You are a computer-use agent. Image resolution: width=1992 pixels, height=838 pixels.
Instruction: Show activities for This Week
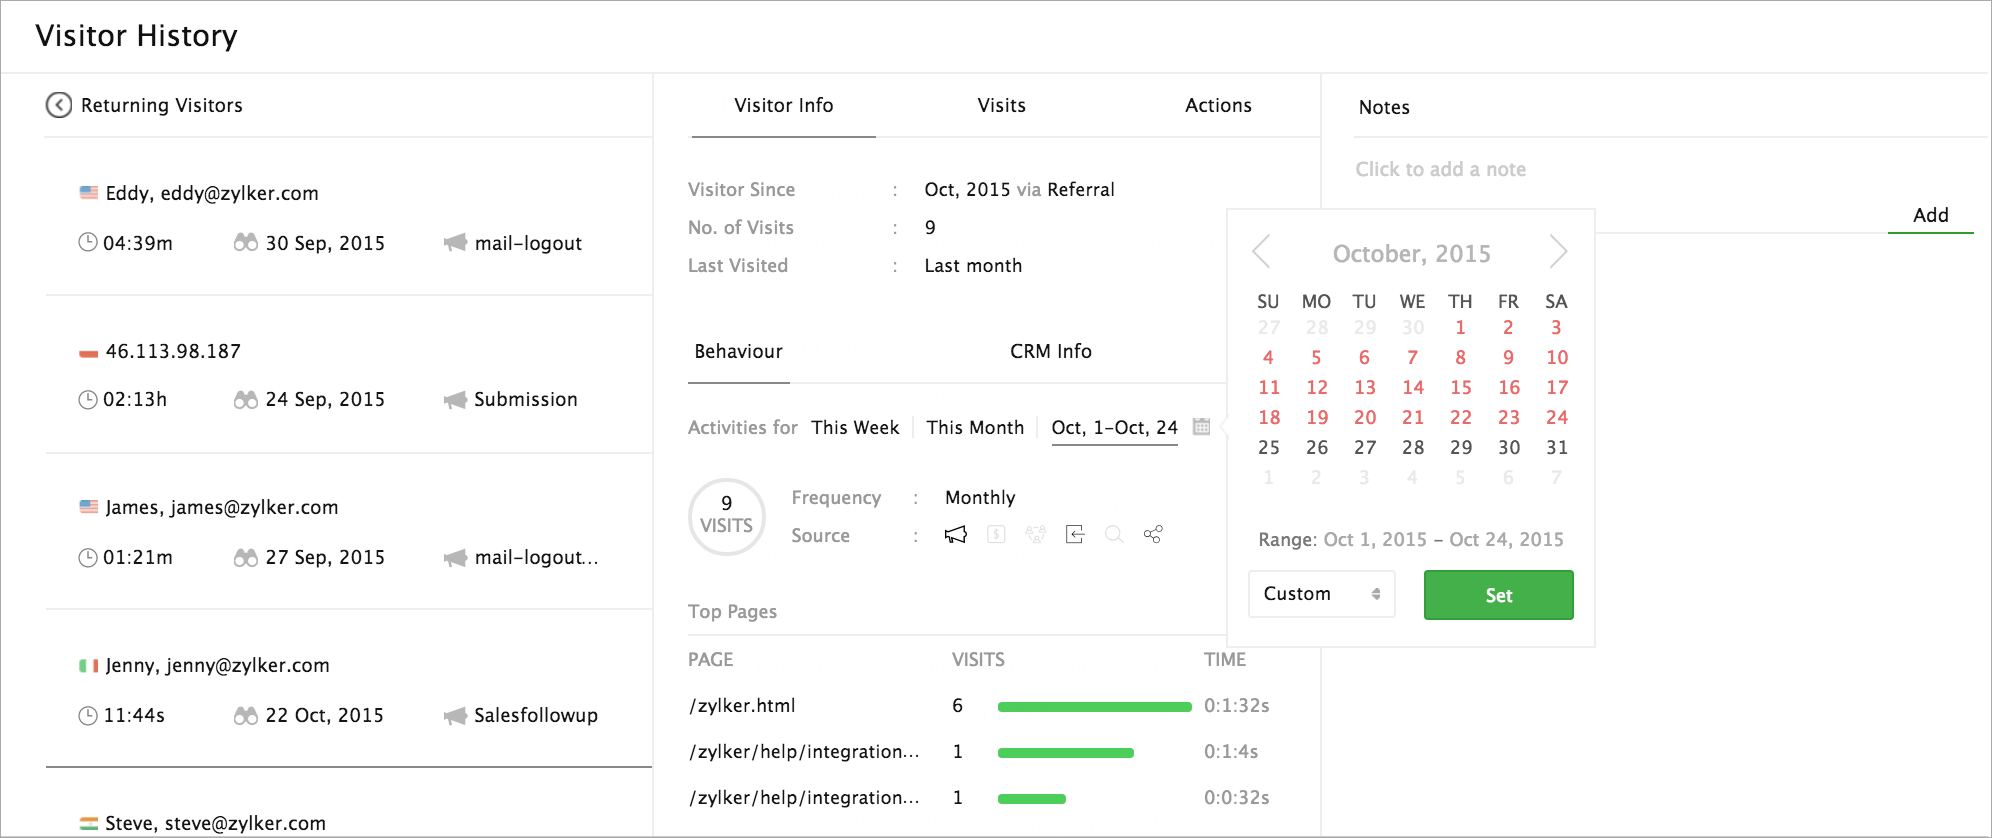855,428
